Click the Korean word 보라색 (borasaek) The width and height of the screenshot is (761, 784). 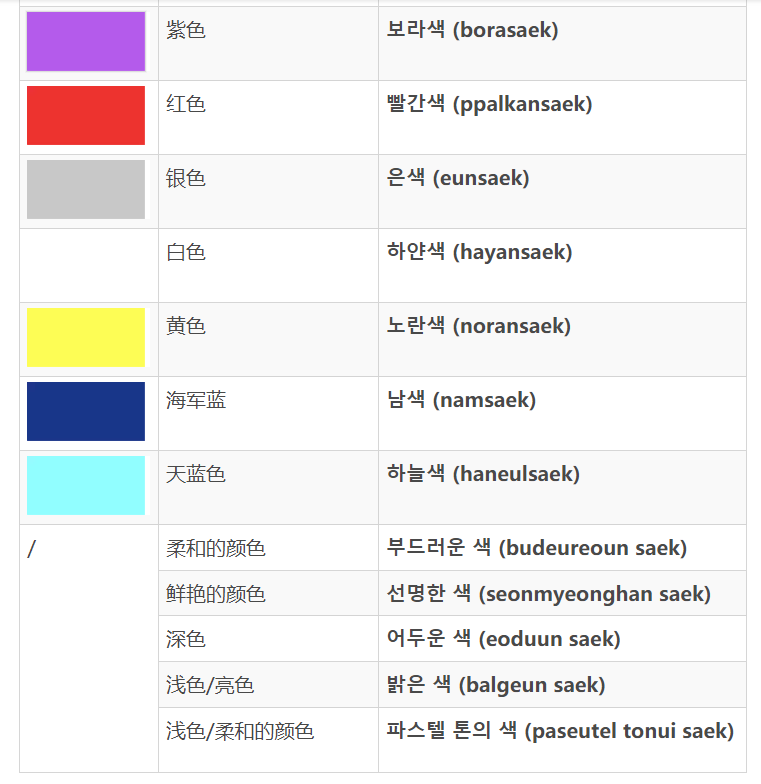tap(472, 30)
